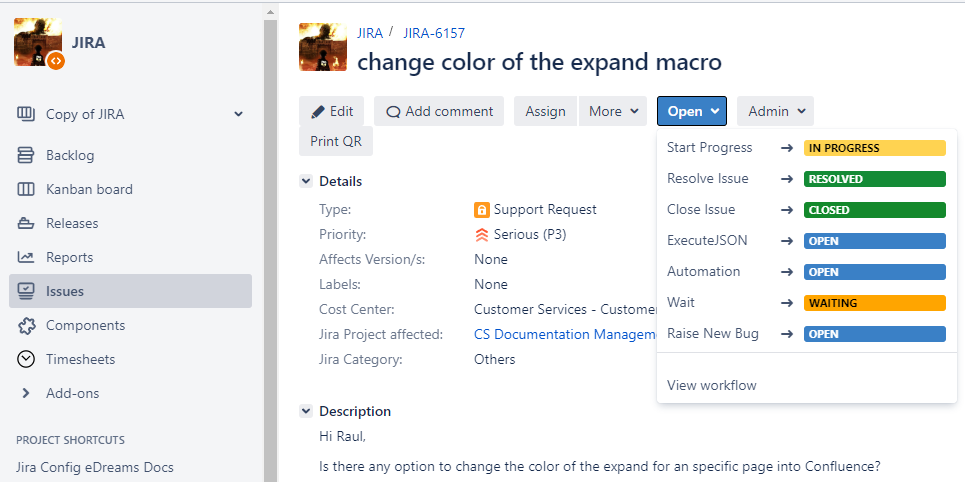Open the More actions dropdown

pyautogui.click(x=613, y=111)
